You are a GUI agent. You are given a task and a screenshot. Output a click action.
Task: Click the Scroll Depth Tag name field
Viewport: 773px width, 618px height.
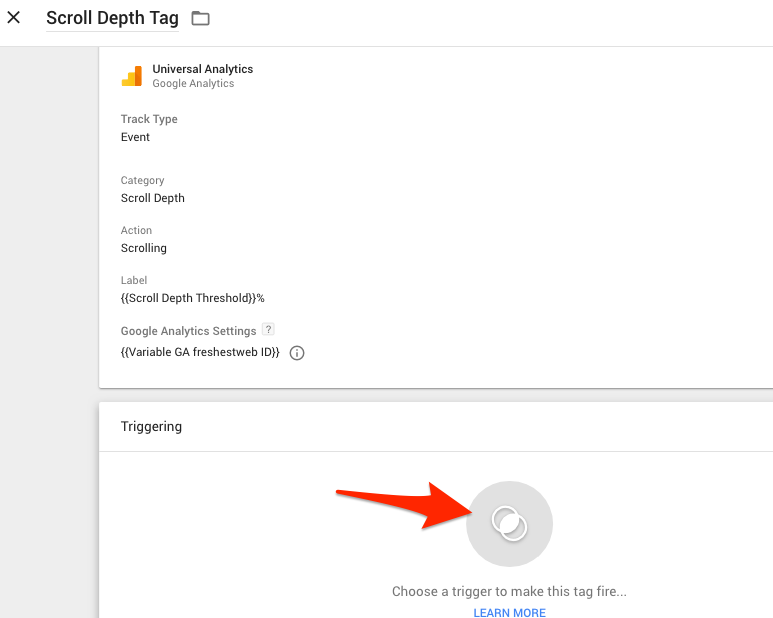click(x=112, y=18)
